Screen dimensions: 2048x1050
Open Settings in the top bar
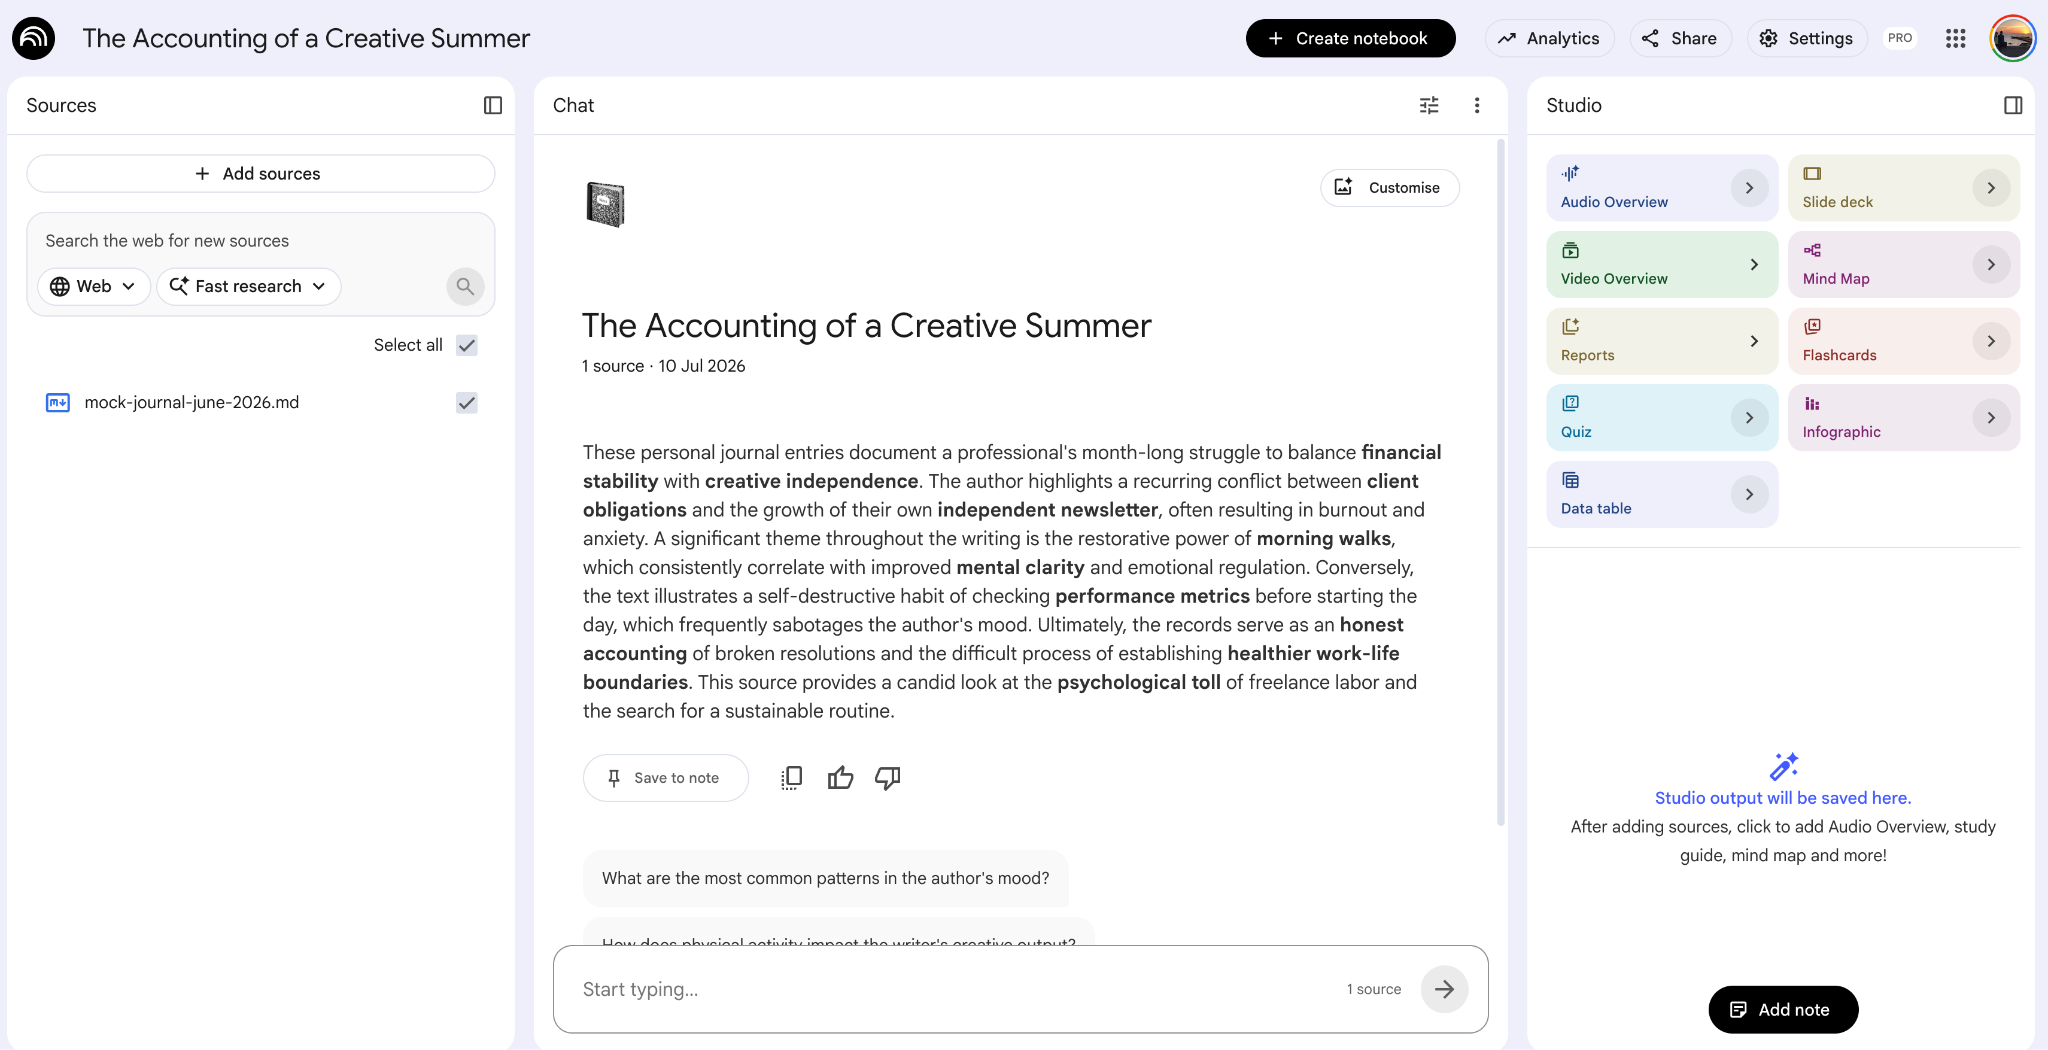(1807, 38)
